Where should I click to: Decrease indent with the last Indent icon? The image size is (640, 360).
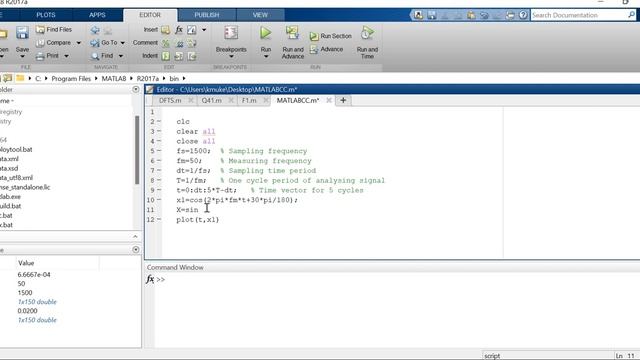tap(192, 56)
